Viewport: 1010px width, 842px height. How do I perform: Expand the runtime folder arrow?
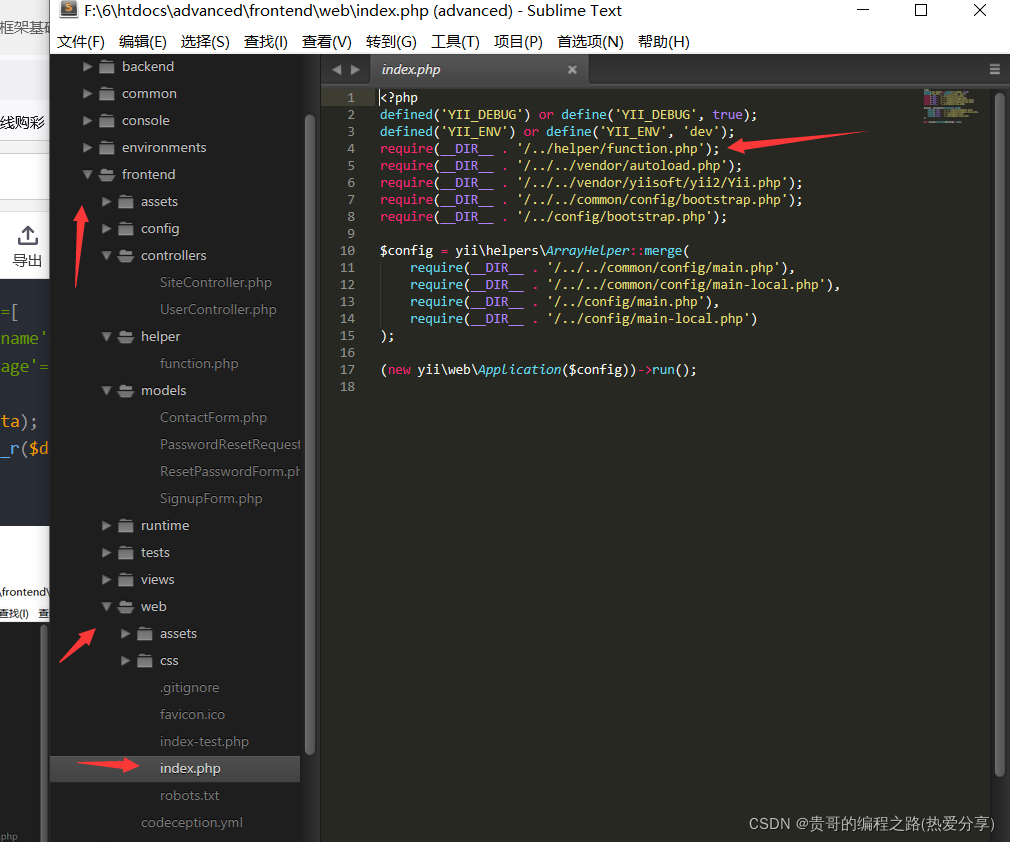[107, 526]
